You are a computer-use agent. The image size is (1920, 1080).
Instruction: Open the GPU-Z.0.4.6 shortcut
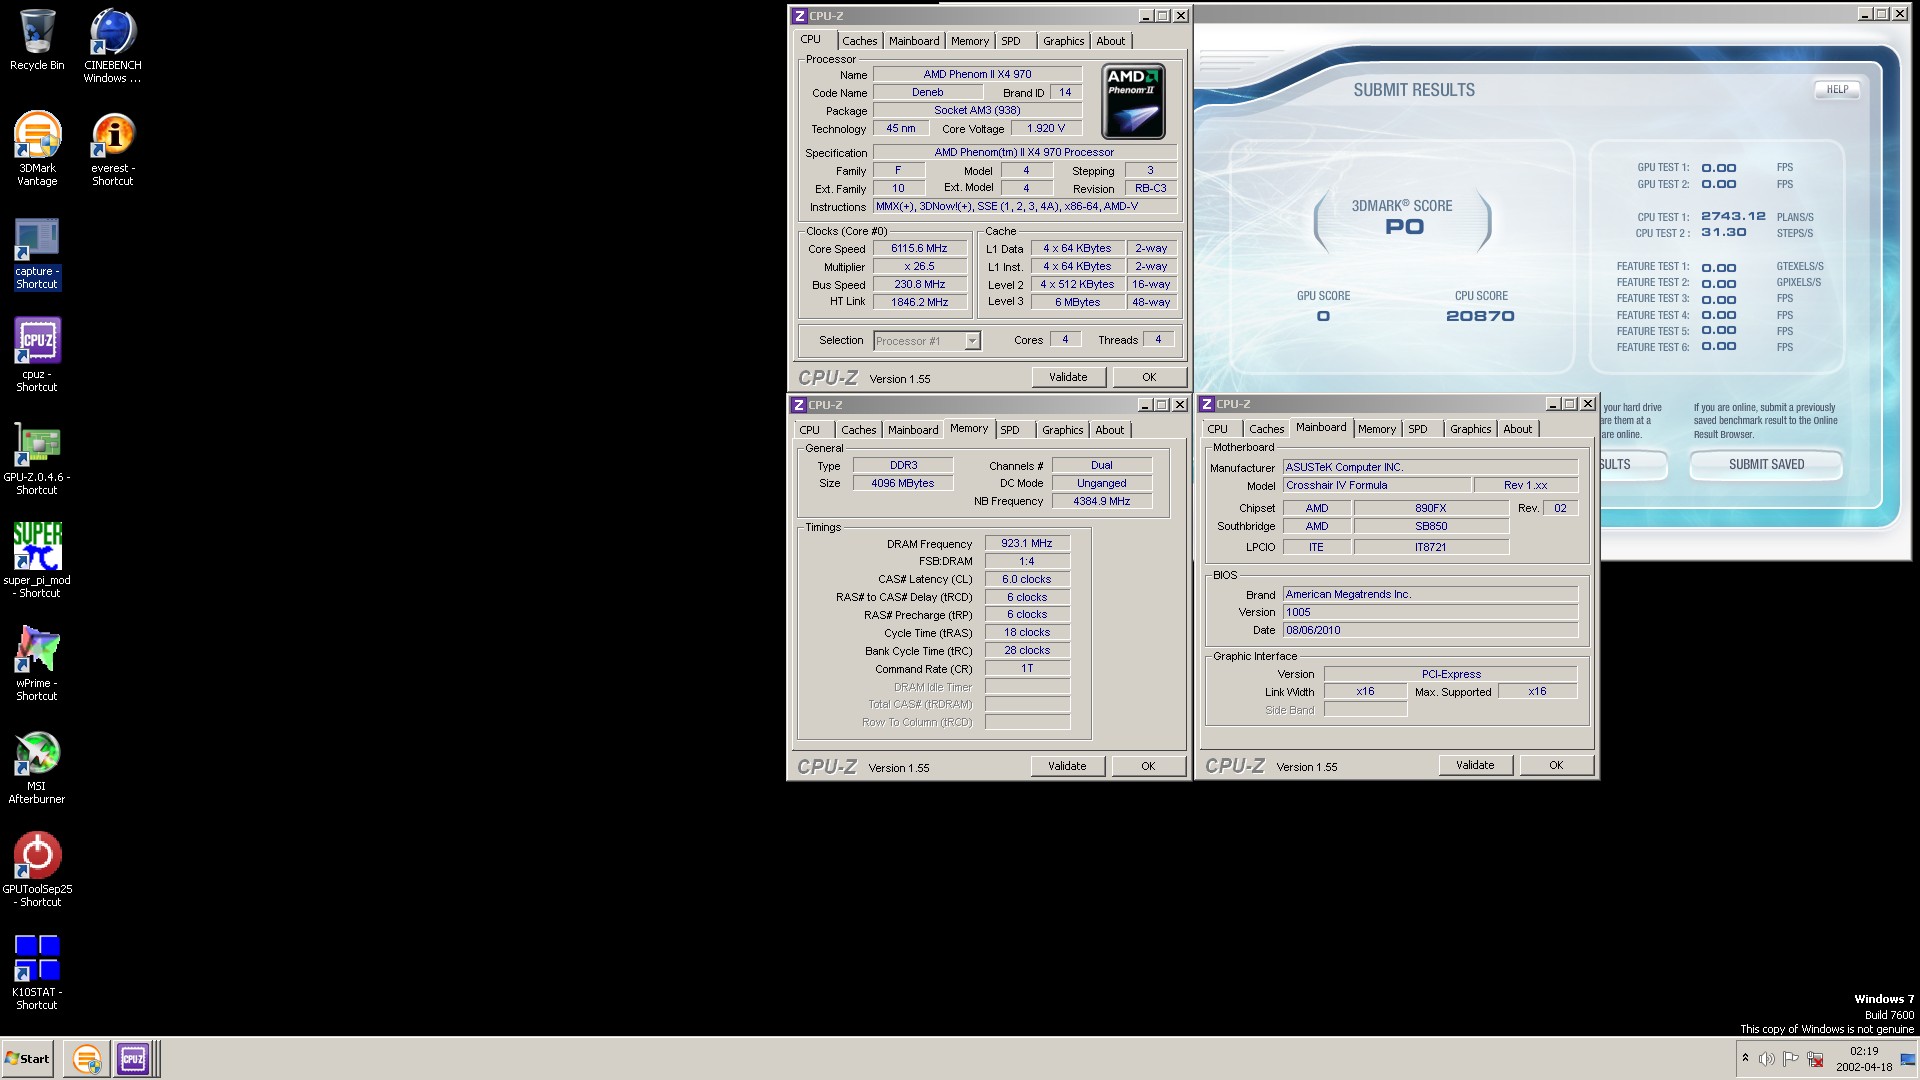(37, 446)
